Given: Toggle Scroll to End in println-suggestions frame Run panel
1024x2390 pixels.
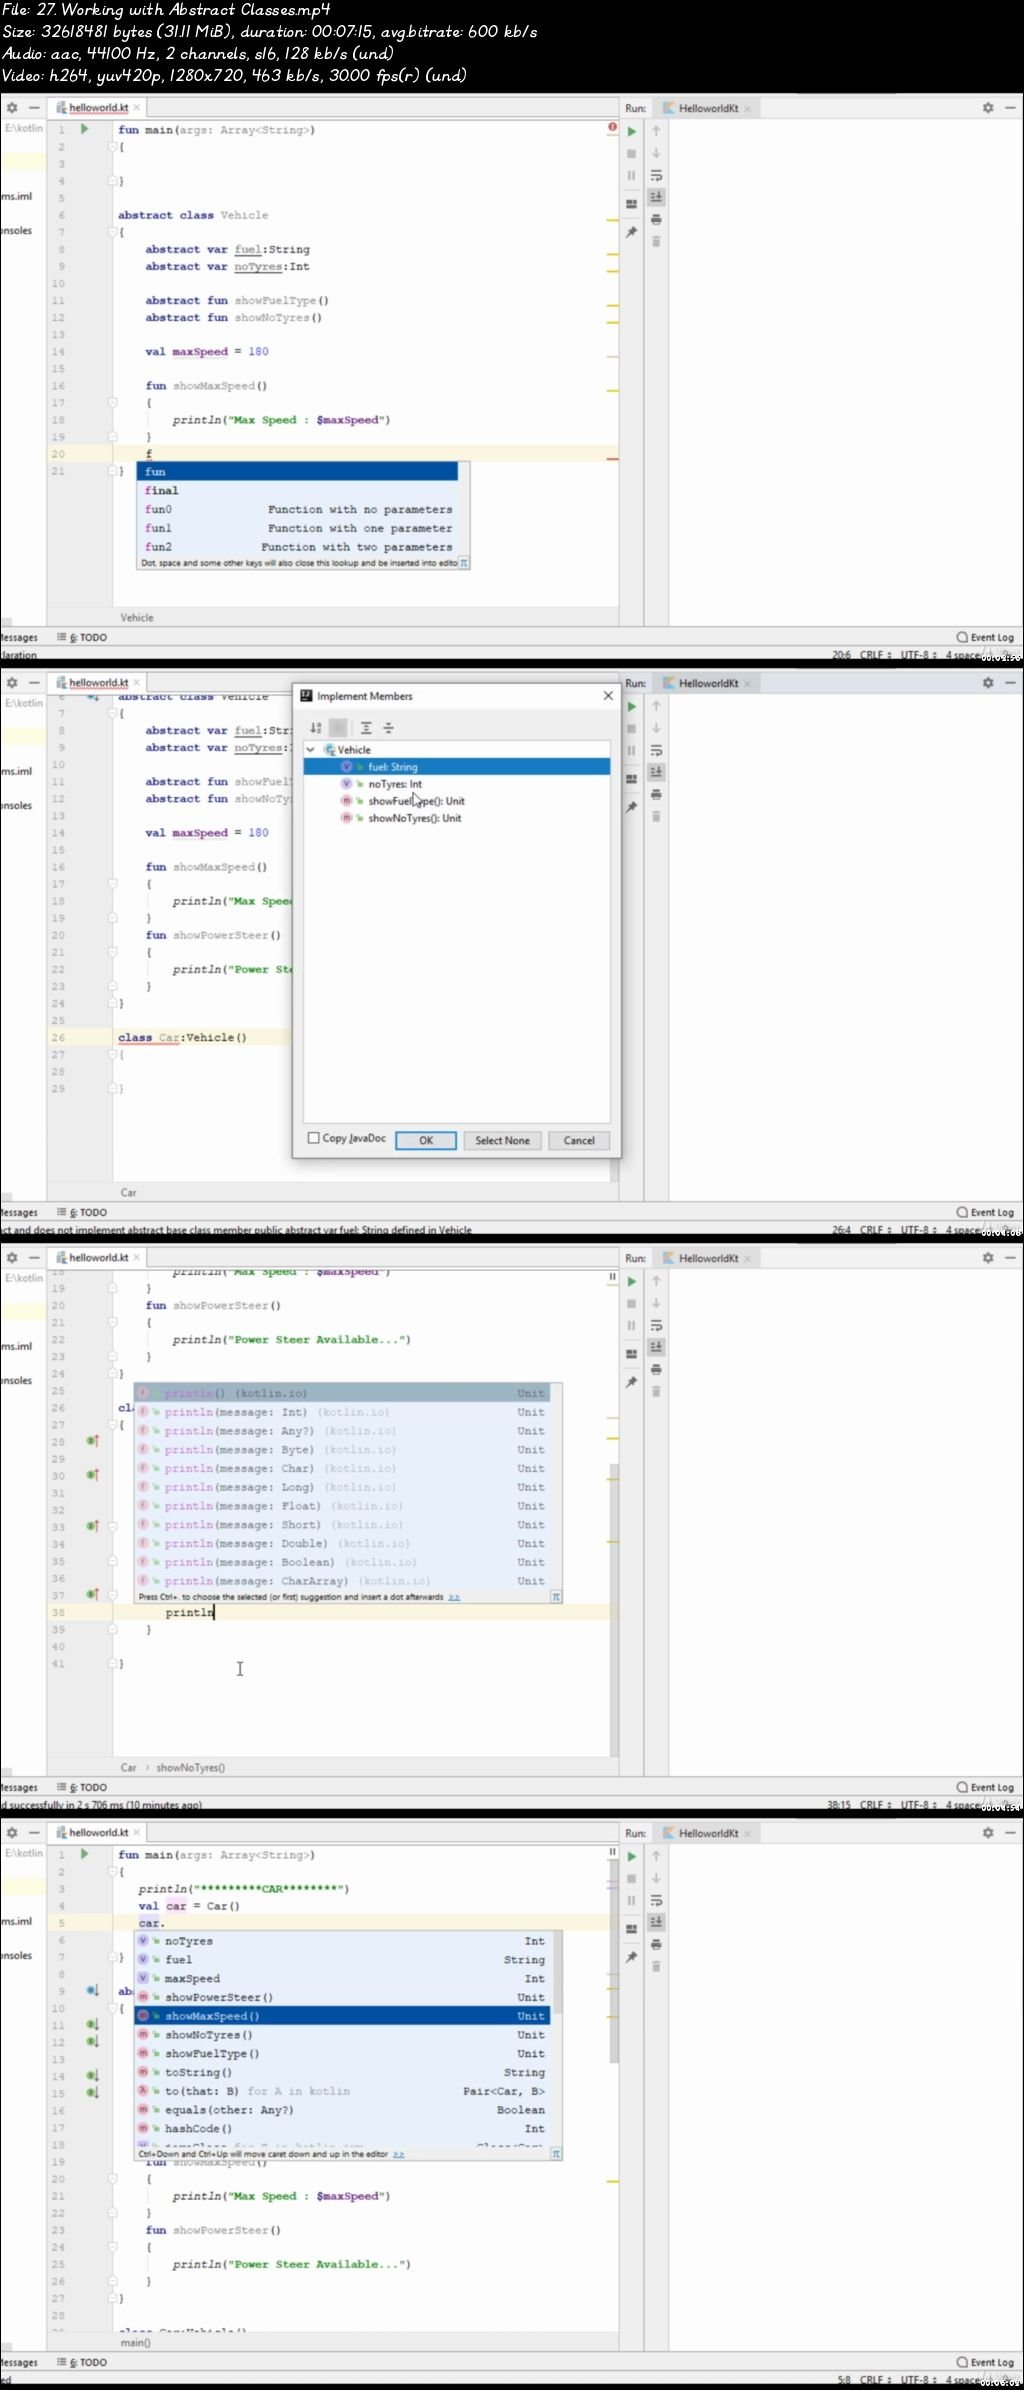Looking at the screenshot, I should [x=656, y=1347].
